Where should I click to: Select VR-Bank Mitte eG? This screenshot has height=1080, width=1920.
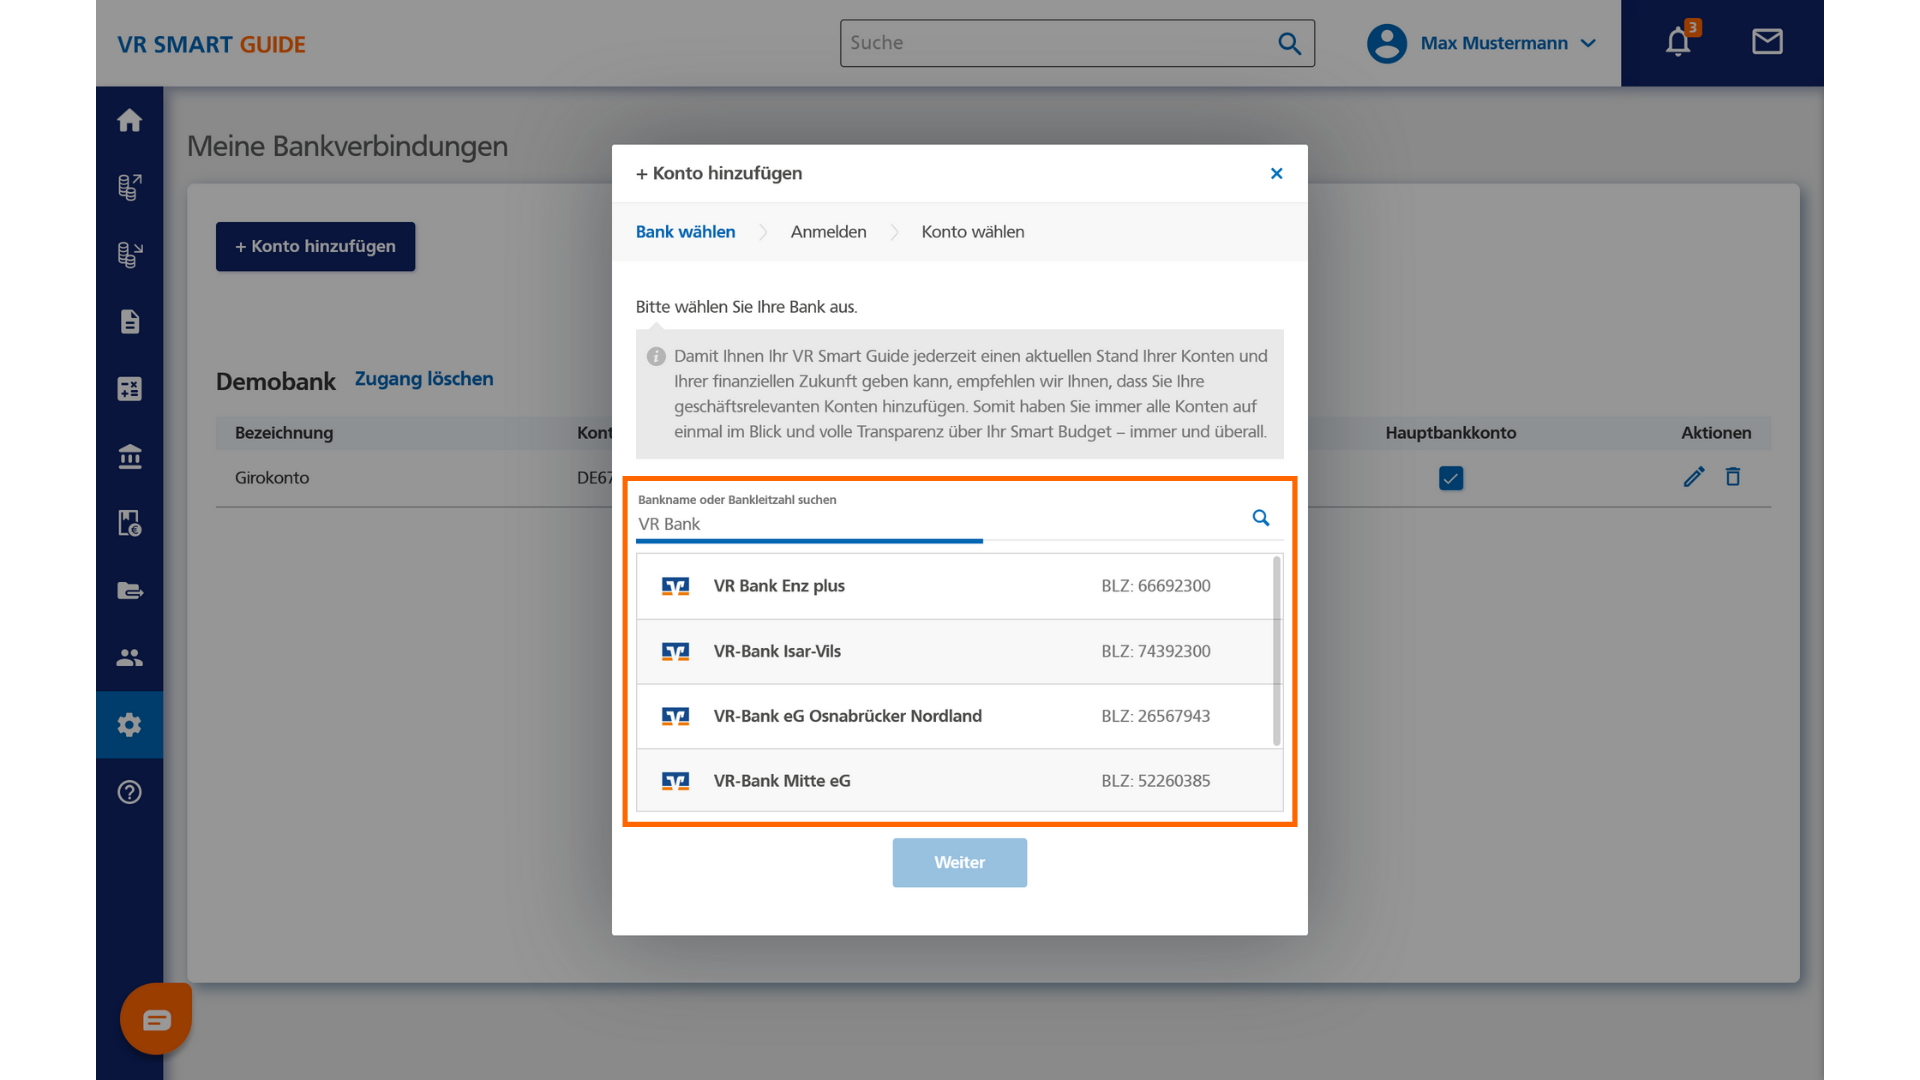click(955, 781)
